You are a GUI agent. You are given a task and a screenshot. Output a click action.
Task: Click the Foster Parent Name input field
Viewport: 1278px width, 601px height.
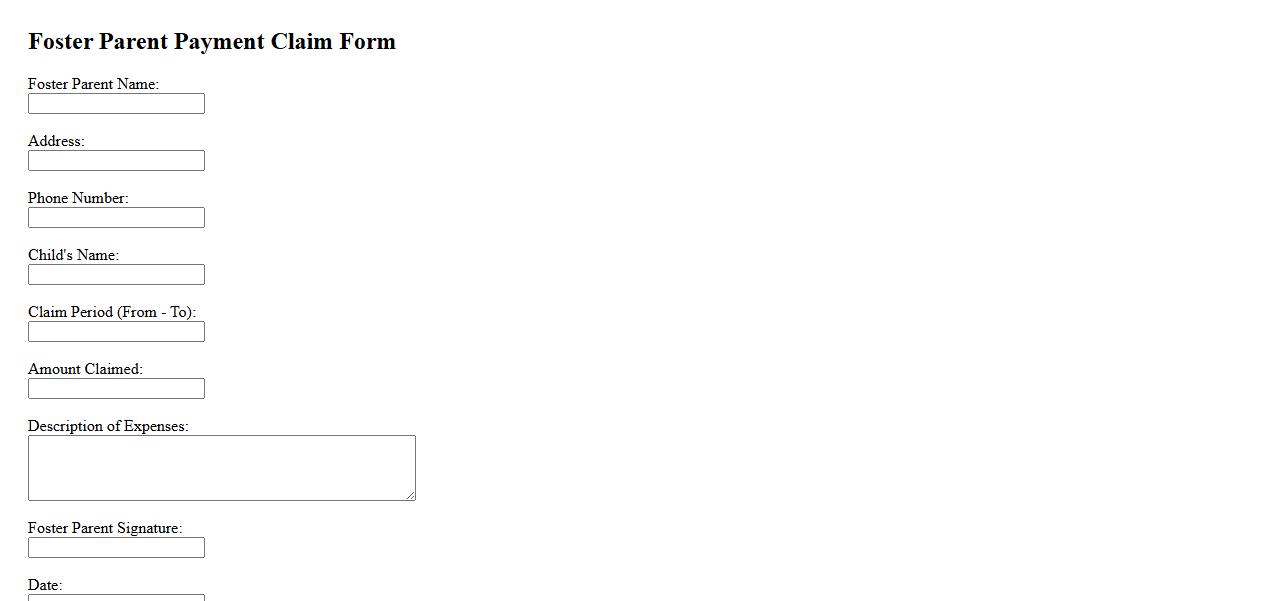tap(116, 104)
